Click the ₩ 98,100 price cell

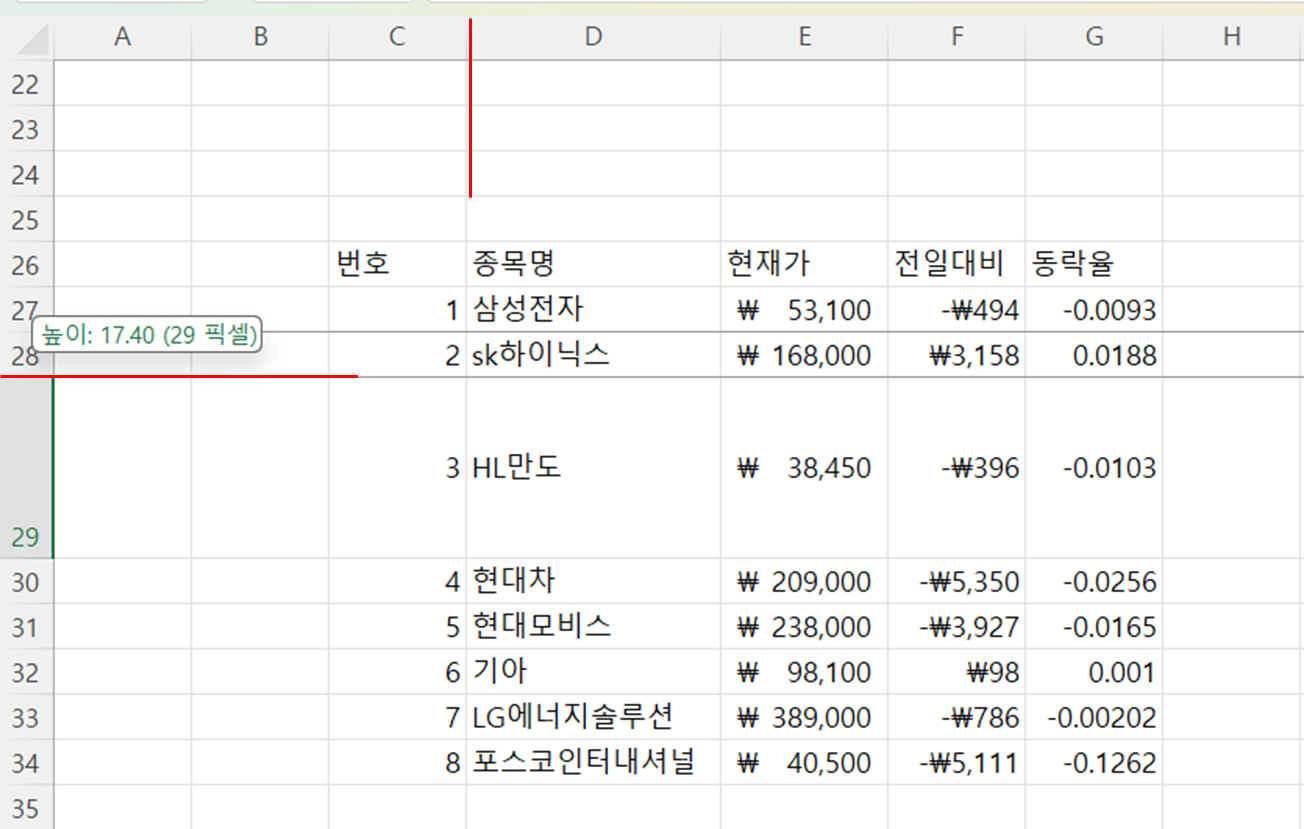pos(804,671)
